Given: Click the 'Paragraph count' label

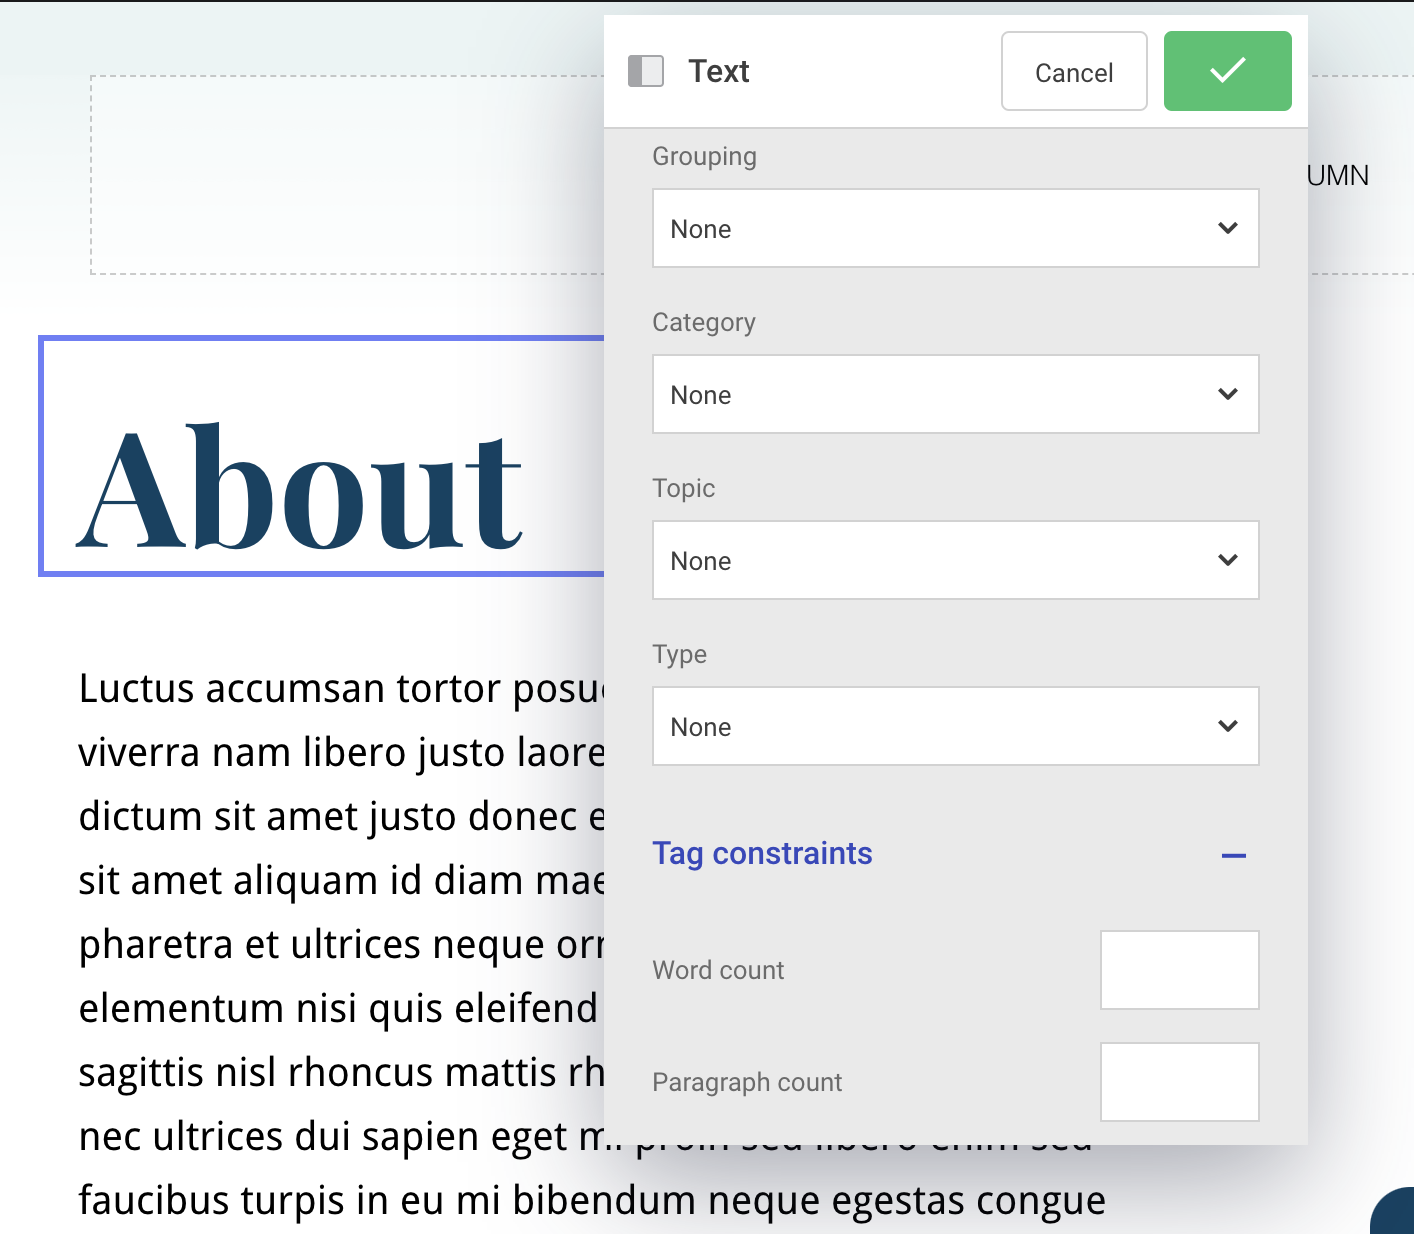Looking at the screenshot, I should pos(747,1082).
